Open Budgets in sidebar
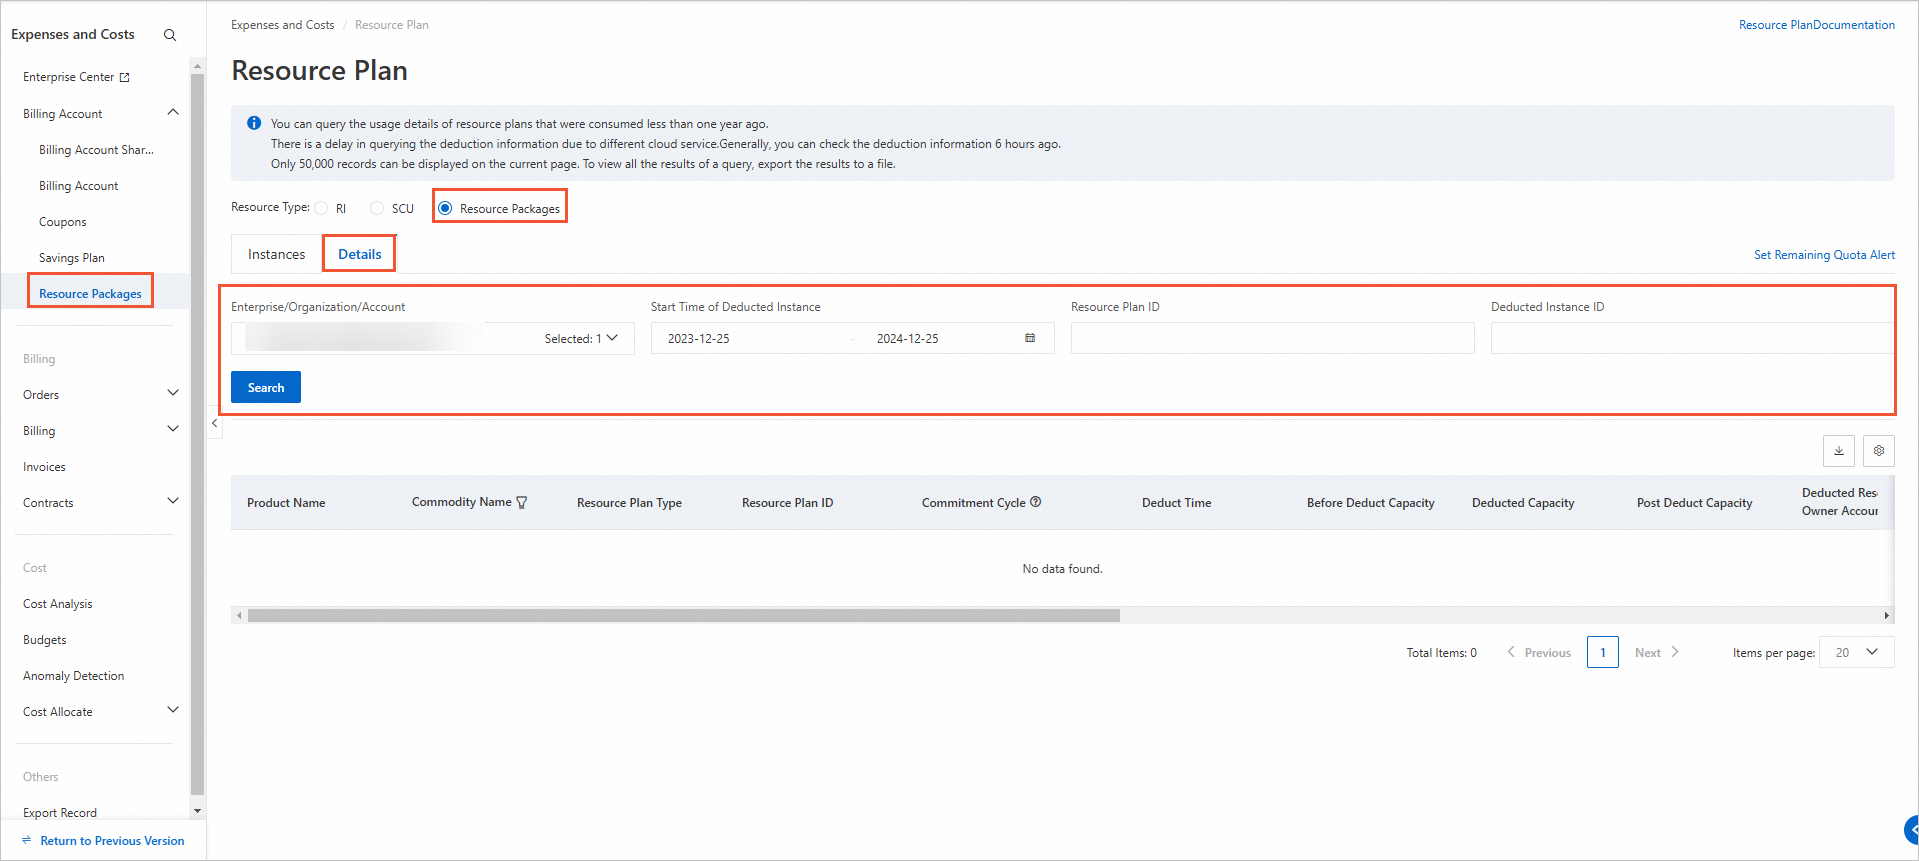Screen dimensions: 1919x861 click(45, 640)
